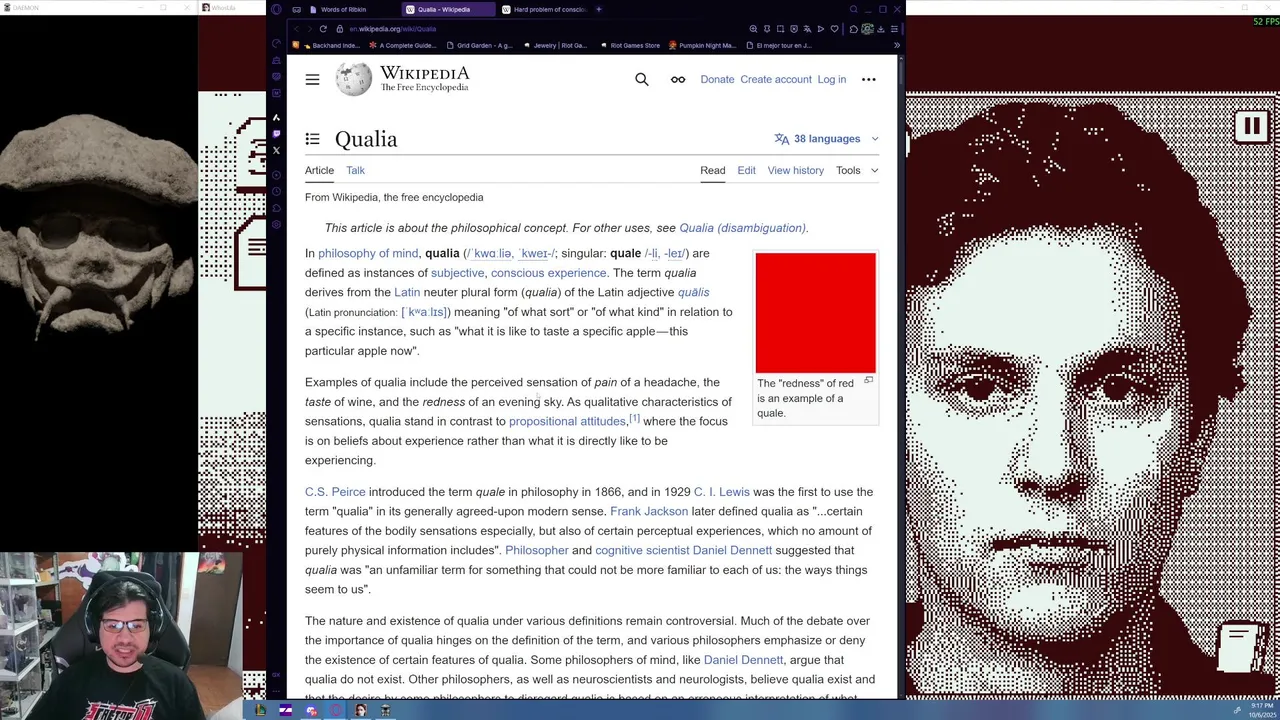
Task: Select the Read view tab
Action: coord(713,170)
